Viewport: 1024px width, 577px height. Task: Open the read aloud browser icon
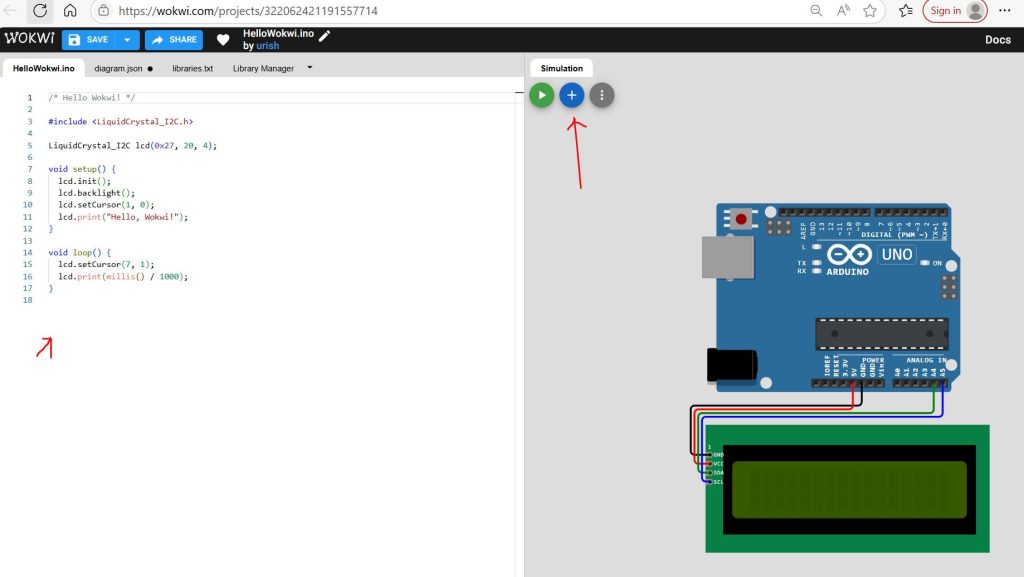843,10
